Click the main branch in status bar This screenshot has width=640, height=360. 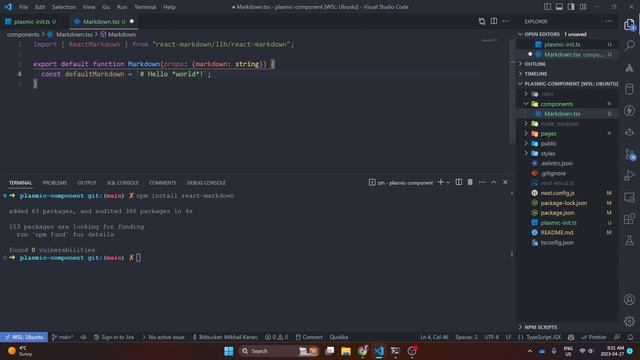[x=62, y=337]
